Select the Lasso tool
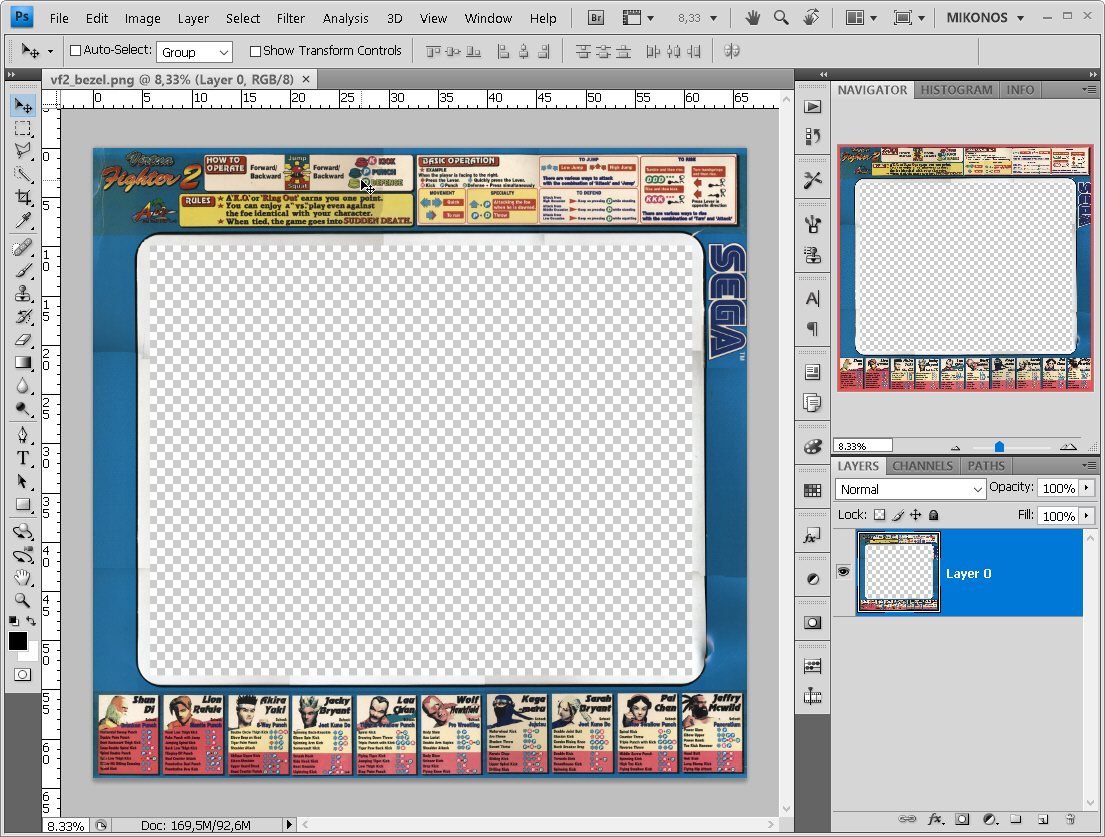 [x=23, y=151]
